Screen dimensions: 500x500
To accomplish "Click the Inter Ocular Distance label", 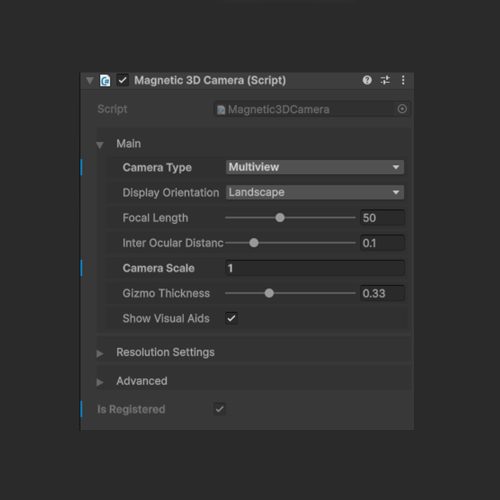I will tap(173, 243).
